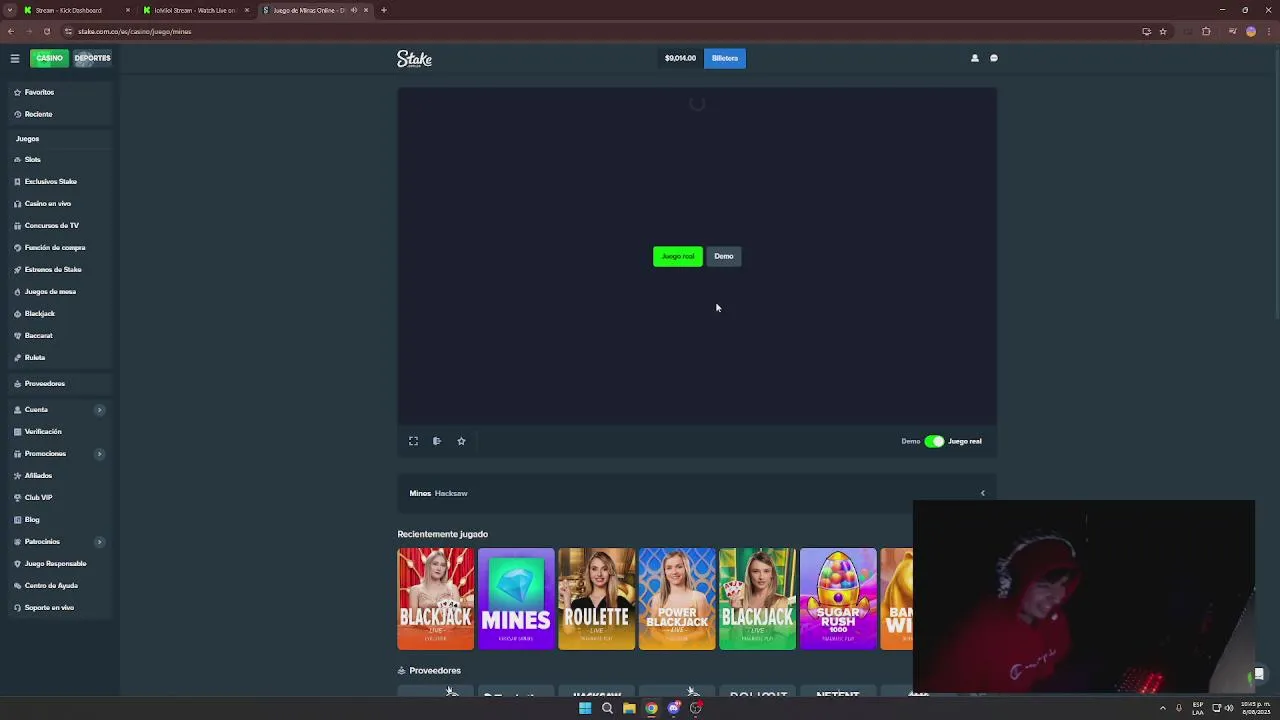The height and width of the screenshot is (720, 1280).
Task: Open the Mines game thumbnail
Action: pyautogui.click(x=516, y=599)
